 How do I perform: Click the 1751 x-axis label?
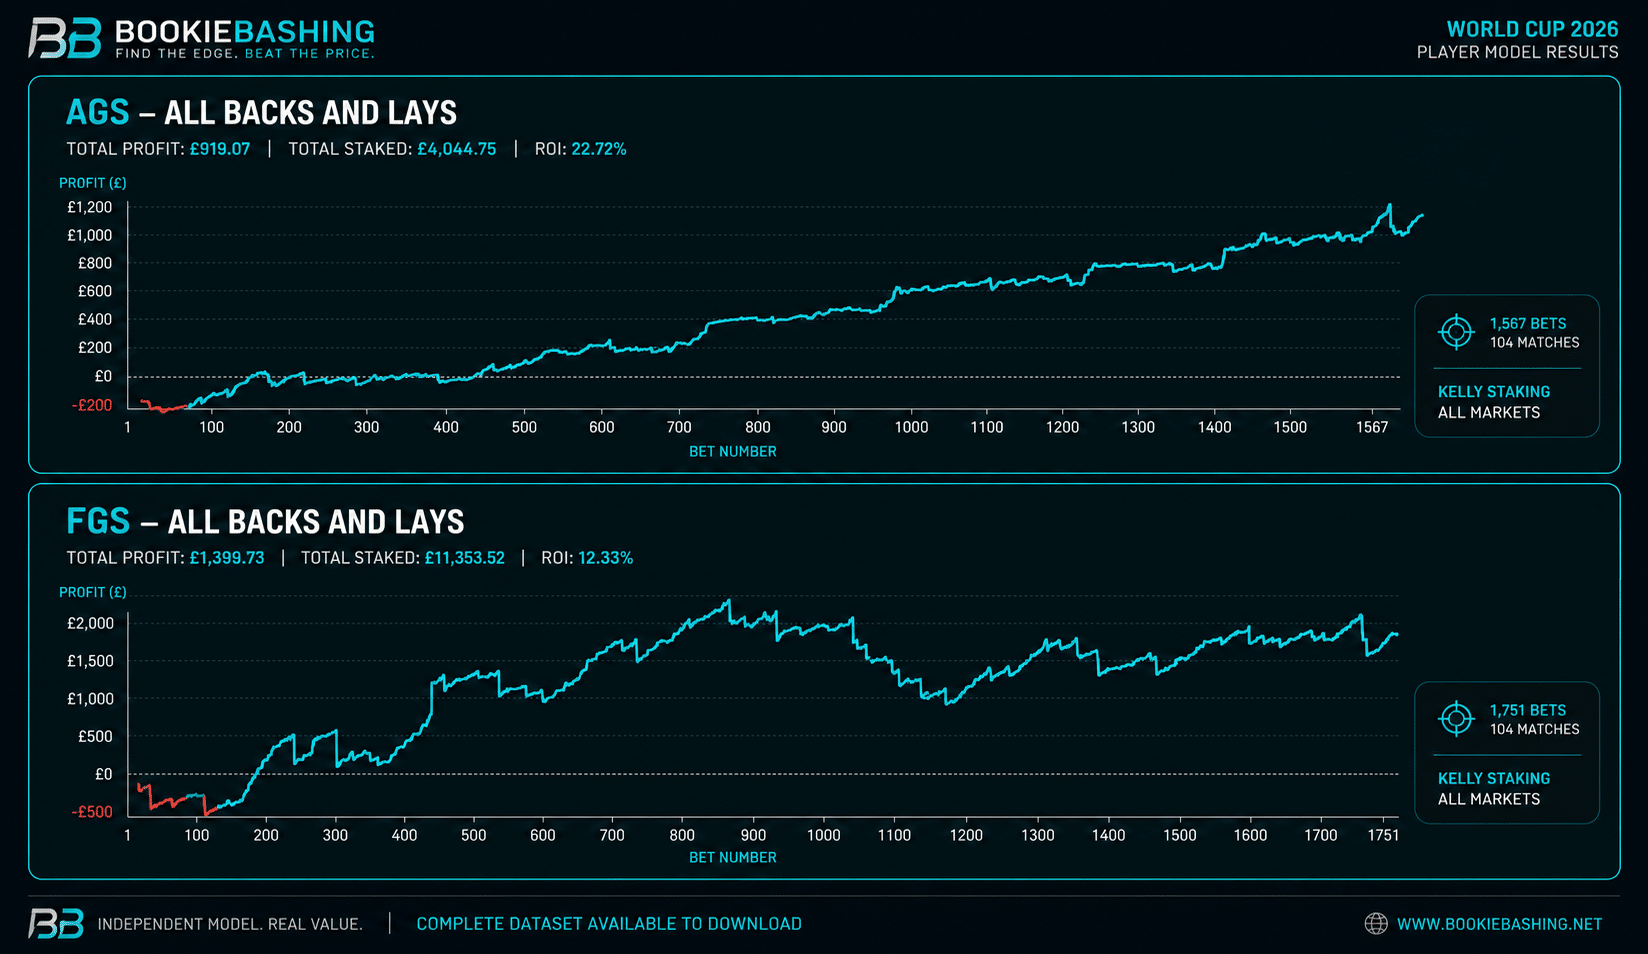(x=1383, y=836)
